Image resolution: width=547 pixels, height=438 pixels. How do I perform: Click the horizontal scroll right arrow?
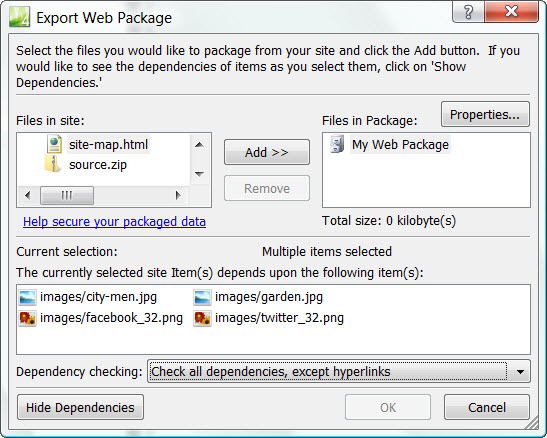[x=179, y=195]
